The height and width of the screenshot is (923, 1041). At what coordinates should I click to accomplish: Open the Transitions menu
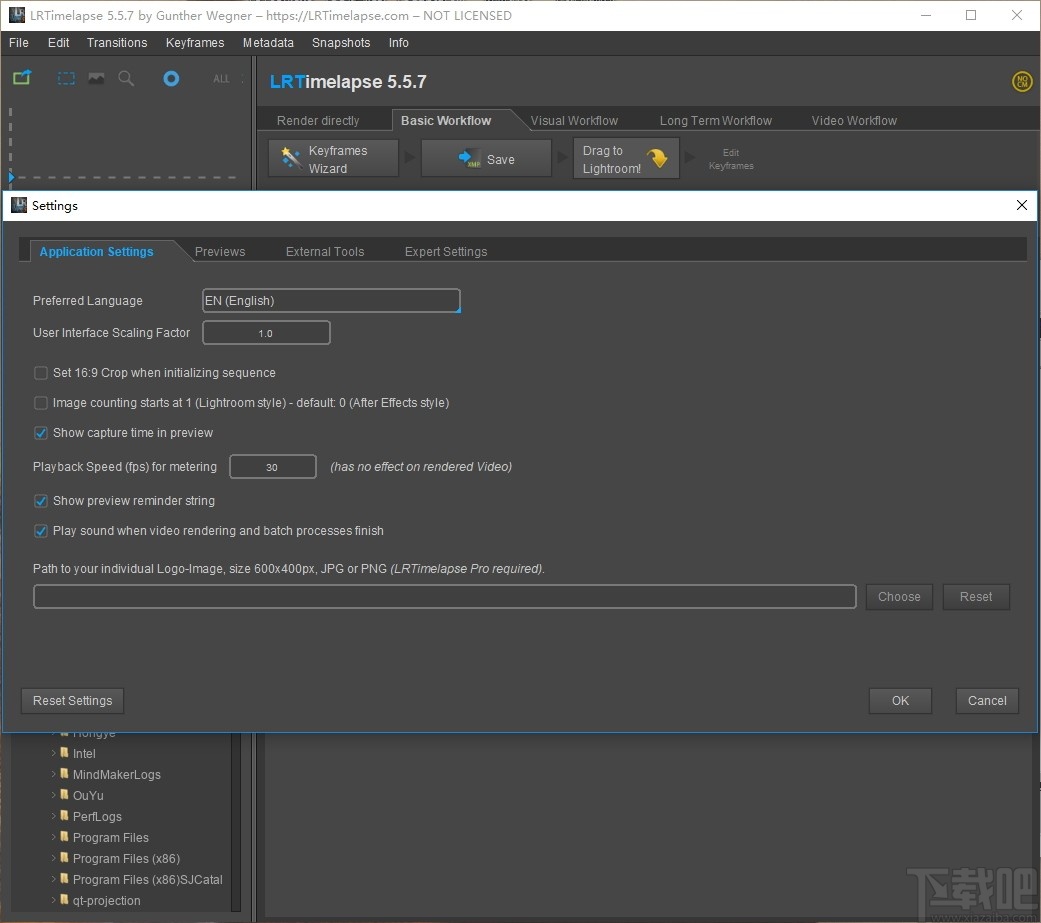point(117,42)
